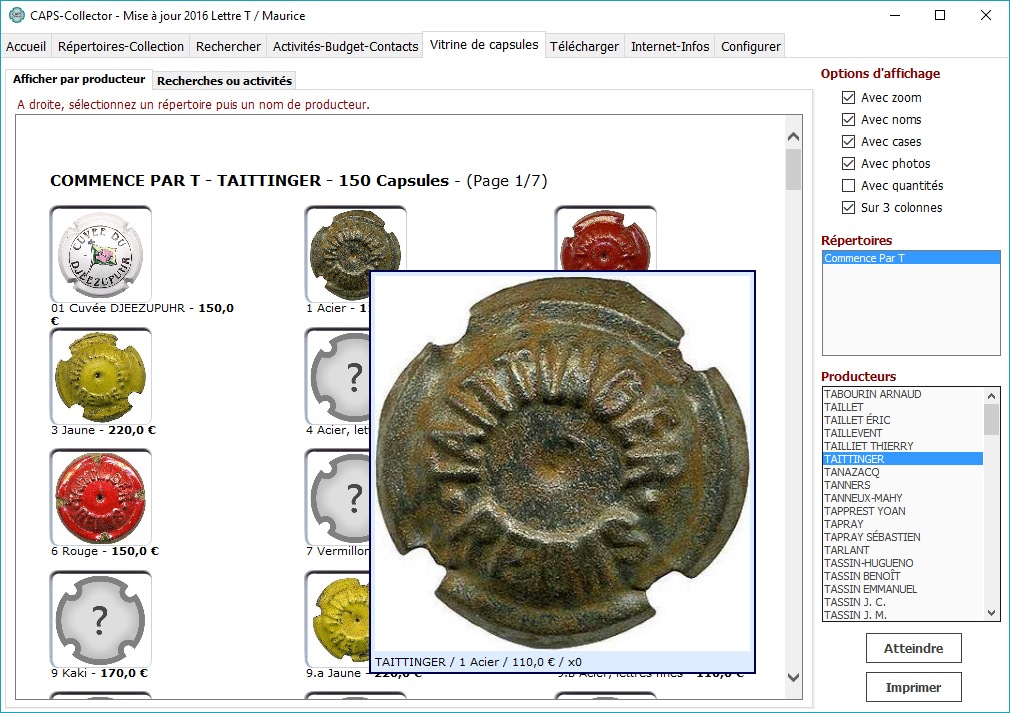Click the capsule area scrollbar thumb

coord(793,169)
